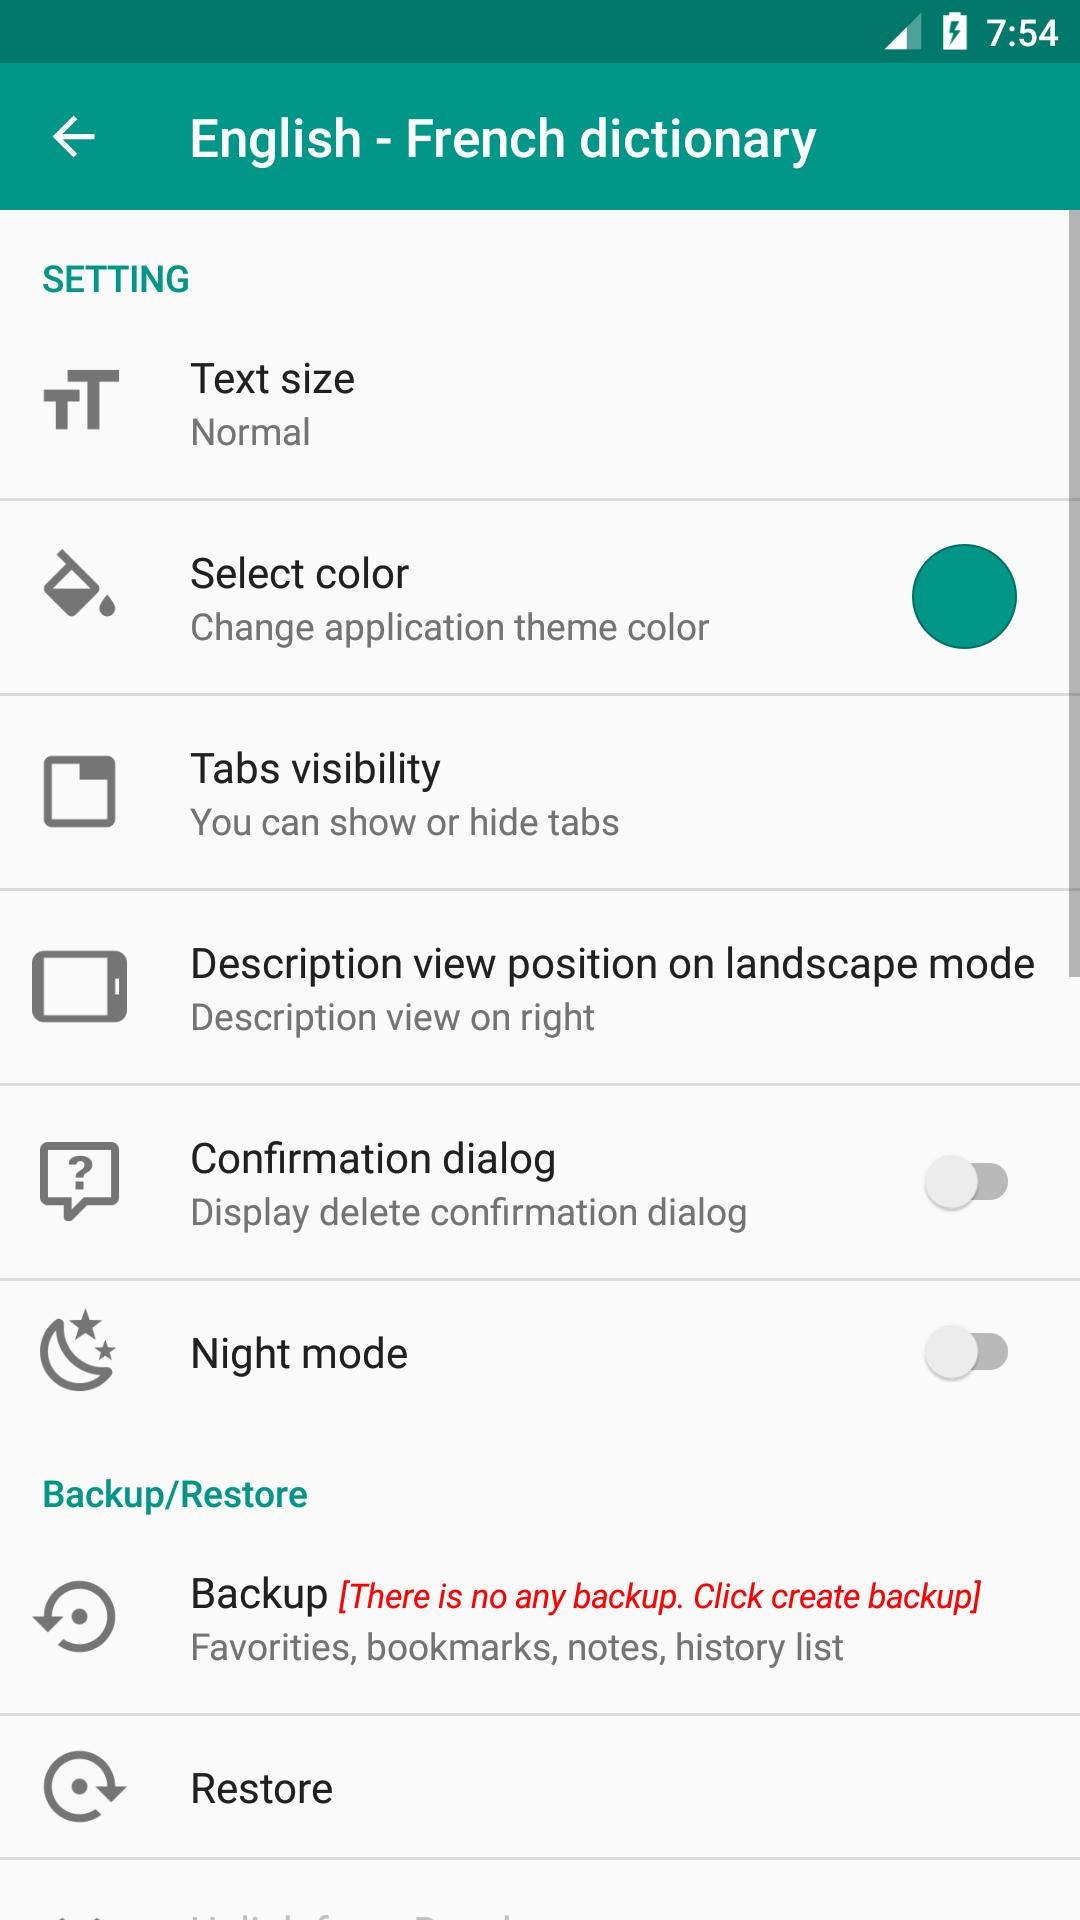Screen dimensions: 1080x1920
Task: Tap the Night mode moon icon
Action: [x=78, y=1351]
